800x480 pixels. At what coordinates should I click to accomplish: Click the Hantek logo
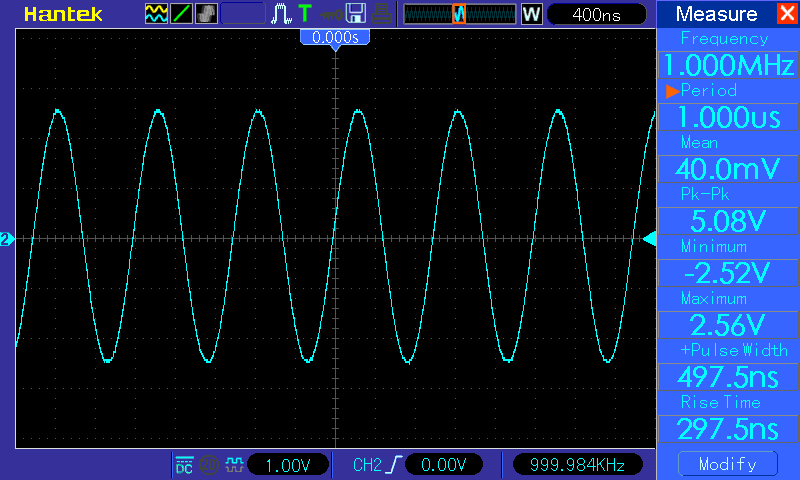pos(63,14)
